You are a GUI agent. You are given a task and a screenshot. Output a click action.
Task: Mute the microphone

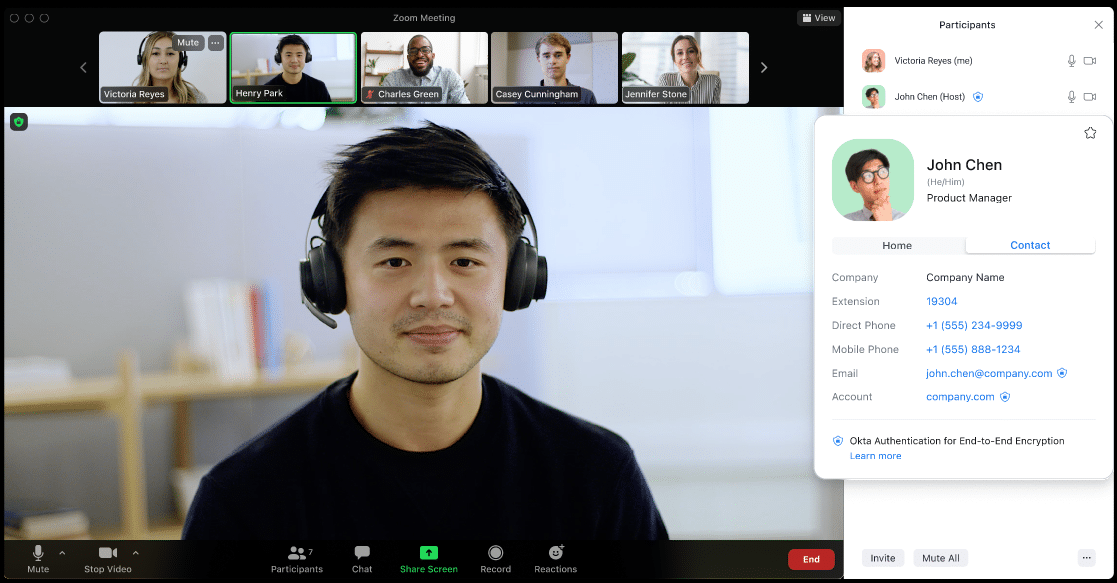(37, 553)
